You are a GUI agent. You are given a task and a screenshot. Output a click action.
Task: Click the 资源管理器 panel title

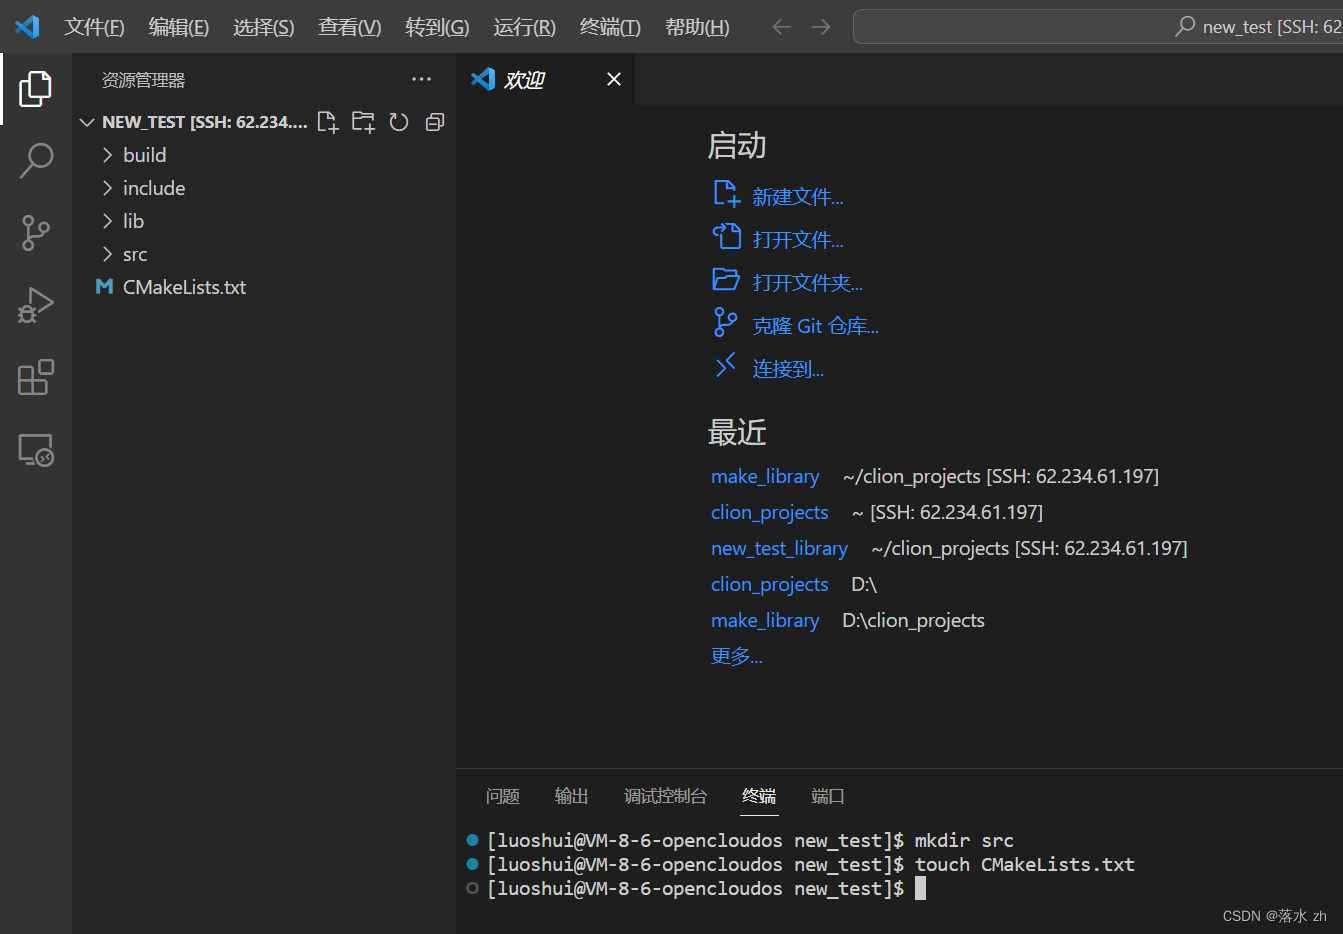click(143, 80)
